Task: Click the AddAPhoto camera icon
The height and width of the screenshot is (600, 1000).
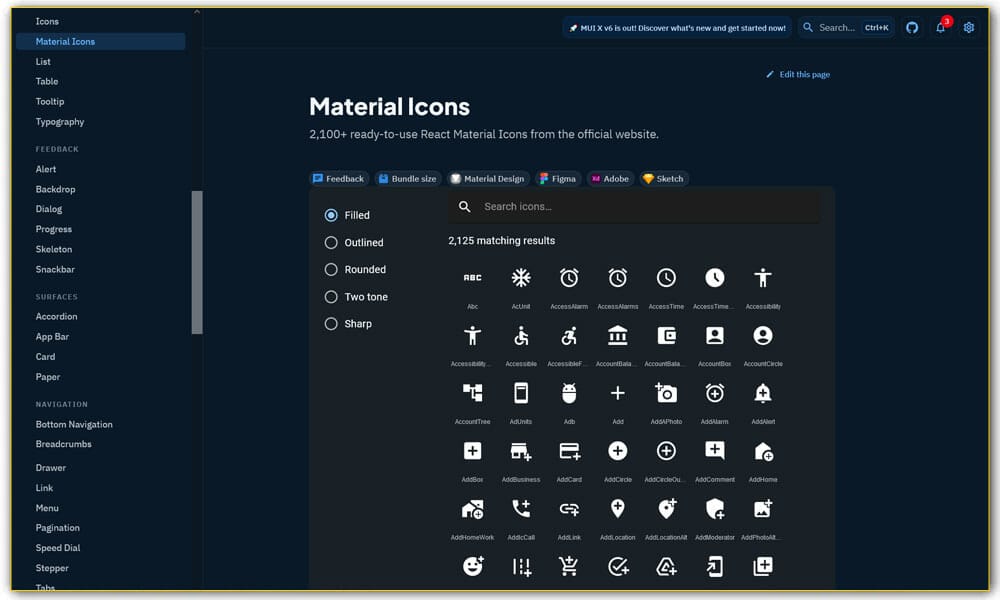Action: (x=666, y=392)
